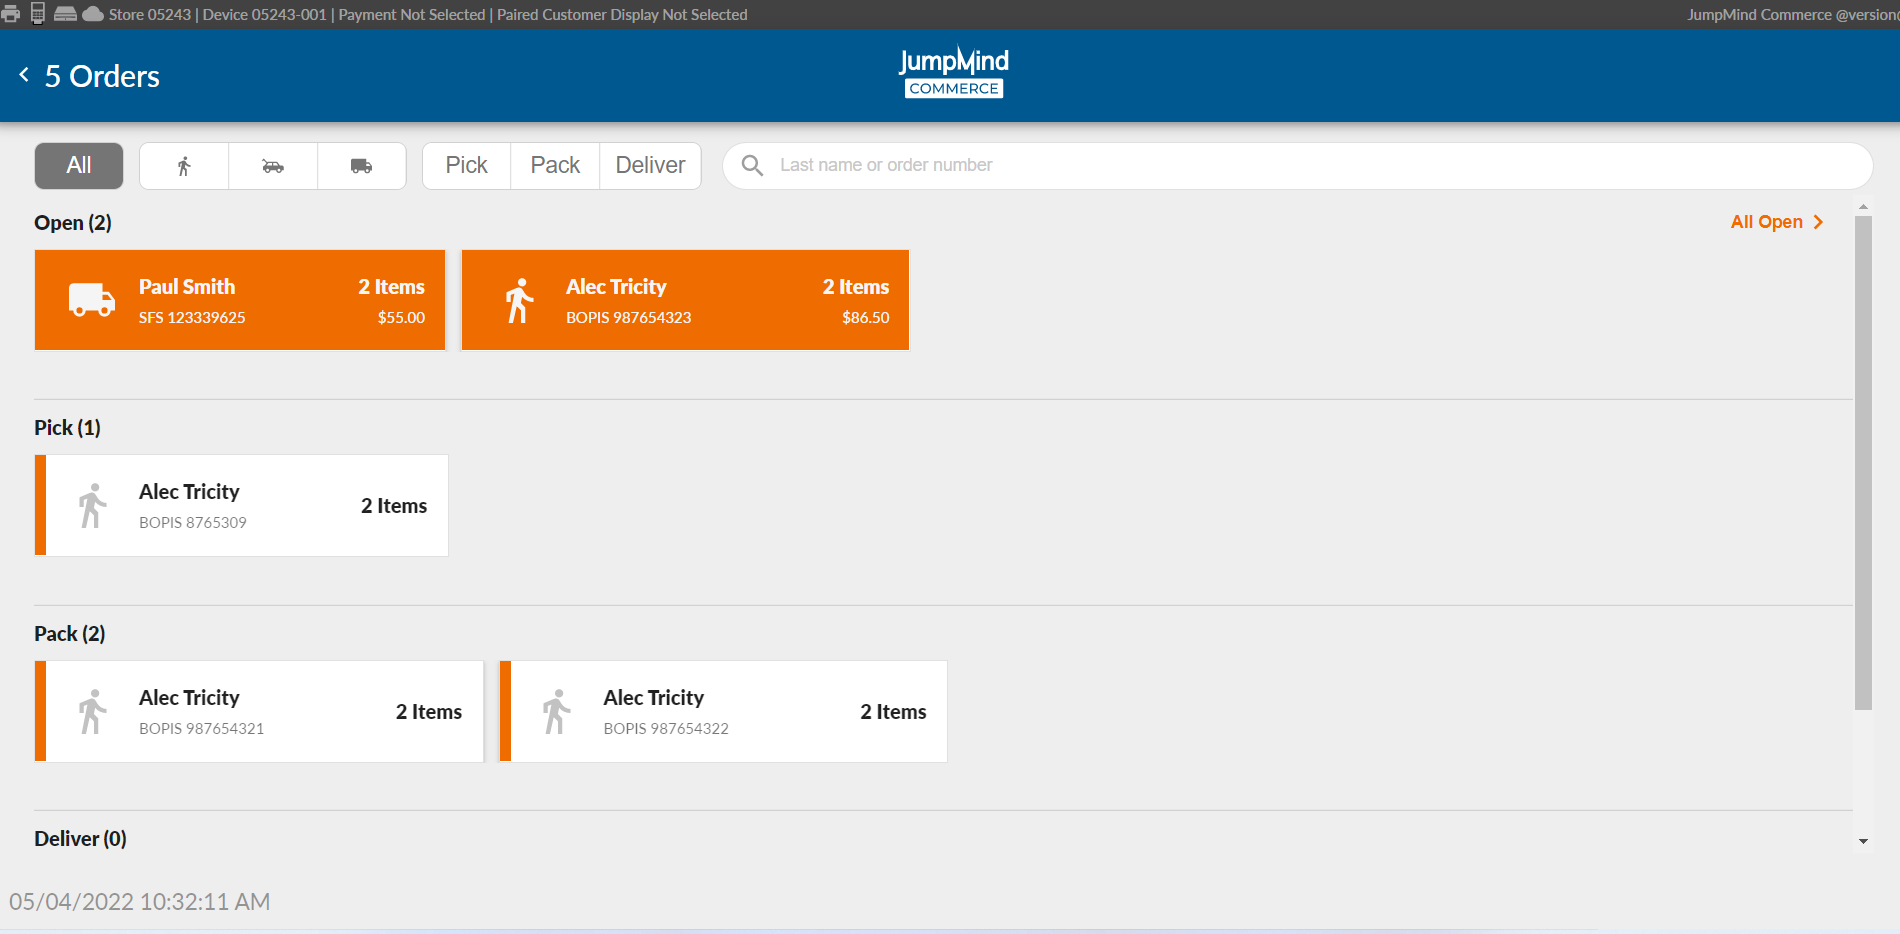Expand All Open orders list
This screenshot has height=934, width=1900.
click(1776, 222)
